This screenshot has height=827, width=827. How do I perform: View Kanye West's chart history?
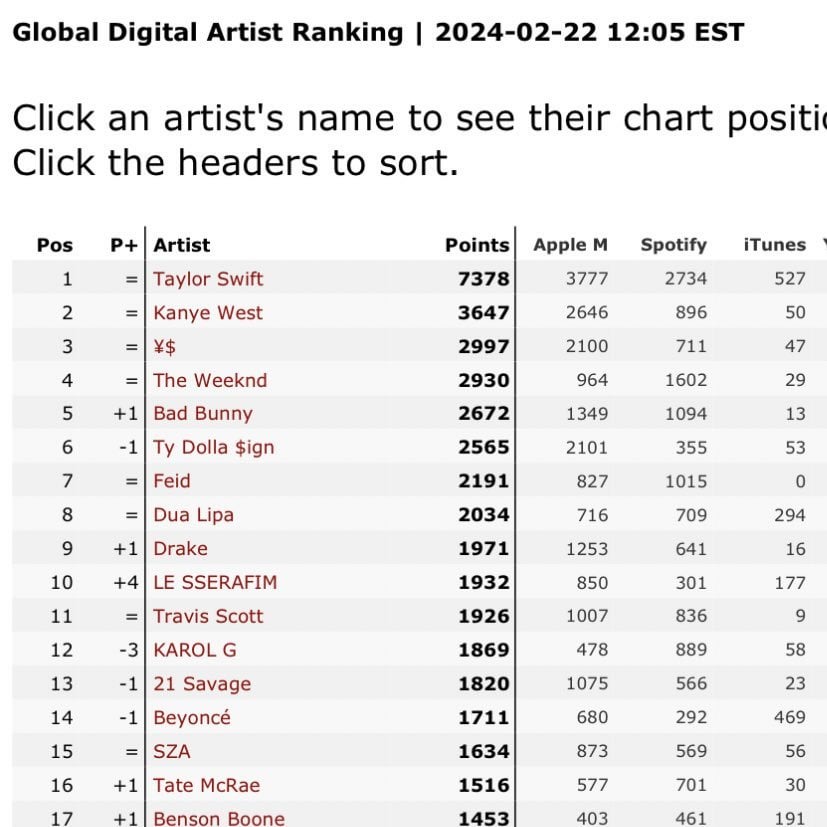(x=206, y=313)
